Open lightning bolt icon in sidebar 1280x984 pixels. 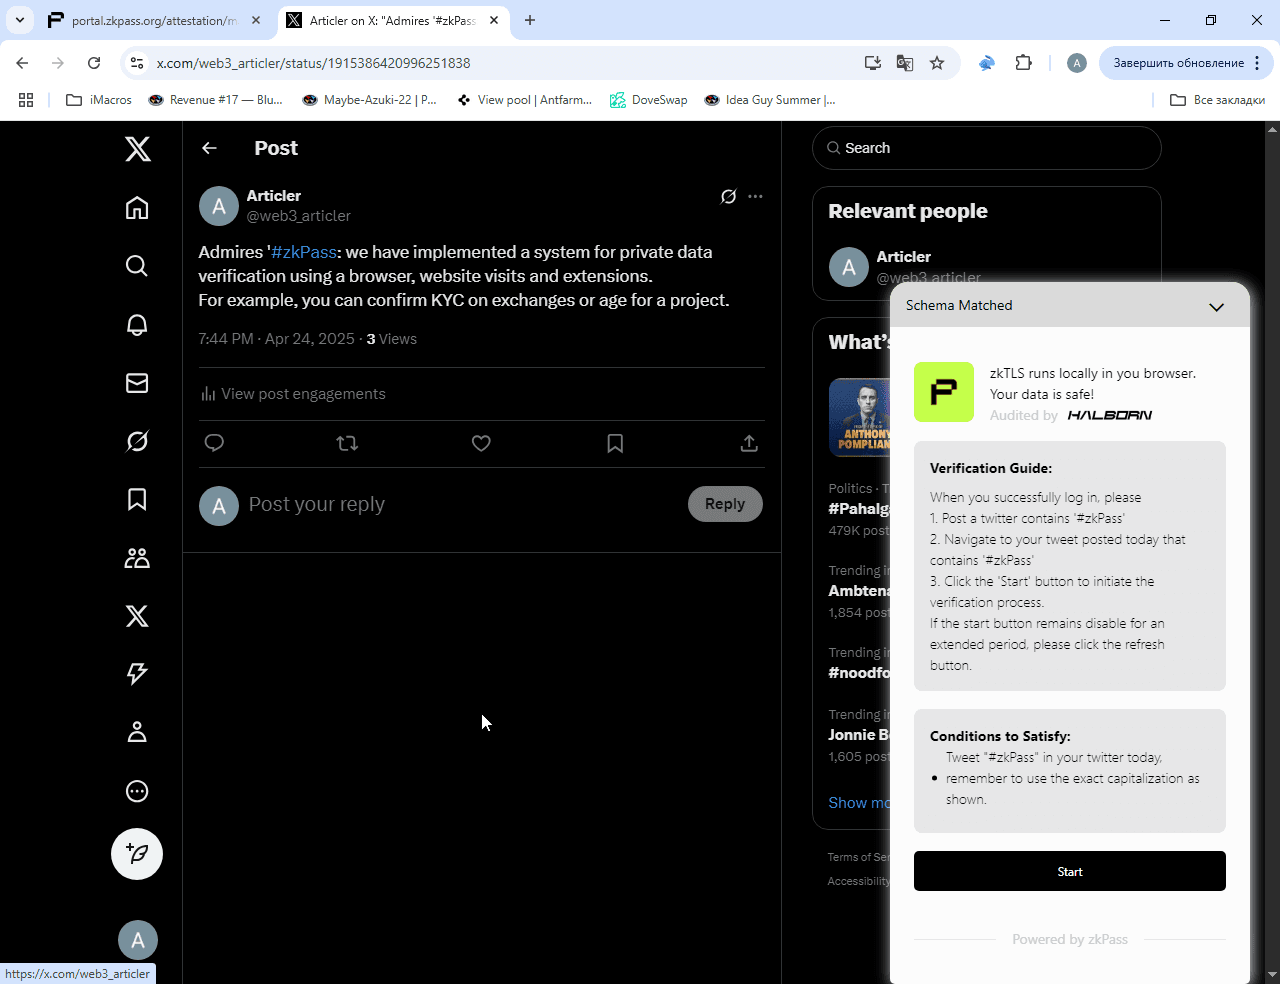(x=137, y=674)
